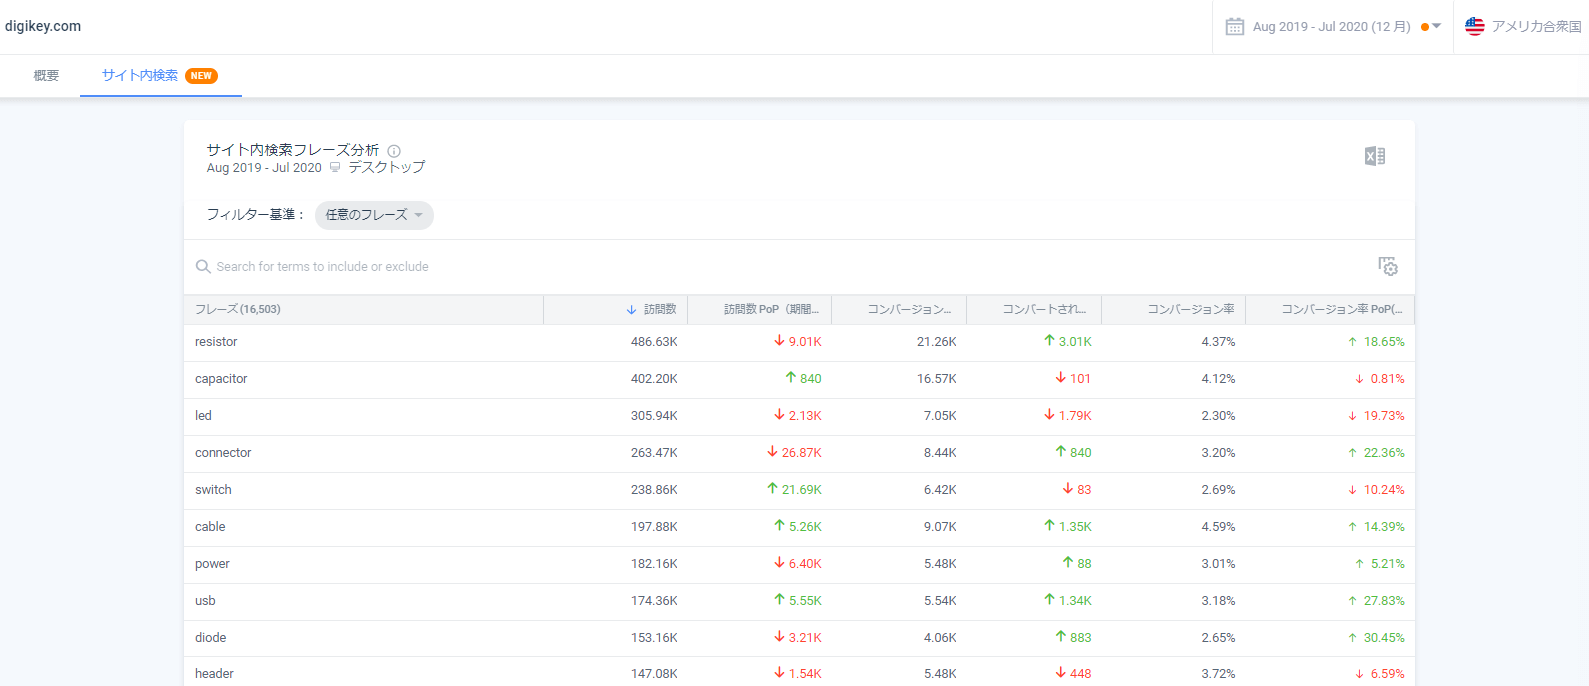1589x686 pixels.
Task: Click the Excel export icon
Action: (1374, 156)
